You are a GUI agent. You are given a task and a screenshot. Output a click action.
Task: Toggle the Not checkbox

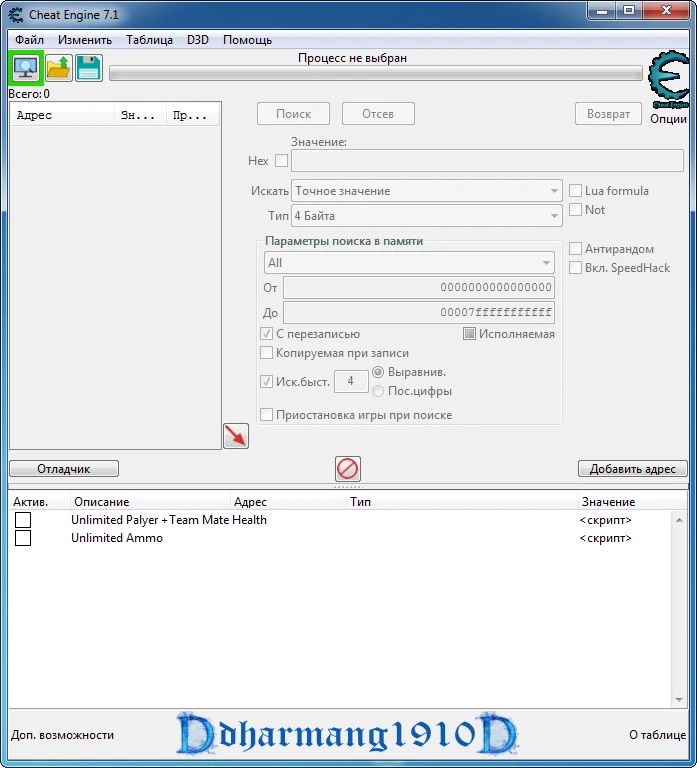tap(575, 210)
